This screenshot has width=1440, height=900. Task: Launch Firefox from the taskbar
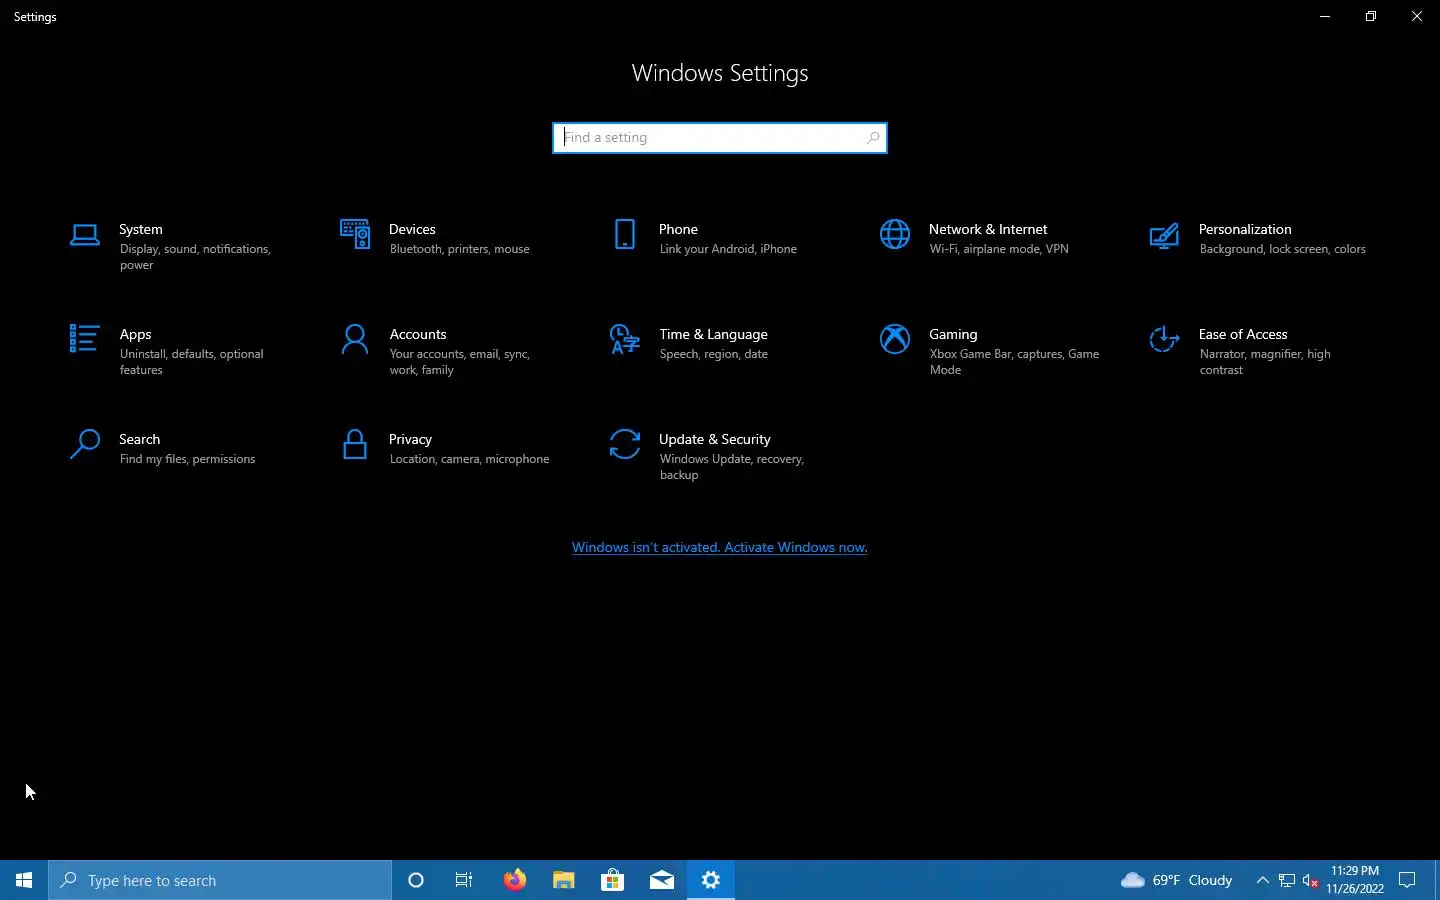(x=514, y=880)
